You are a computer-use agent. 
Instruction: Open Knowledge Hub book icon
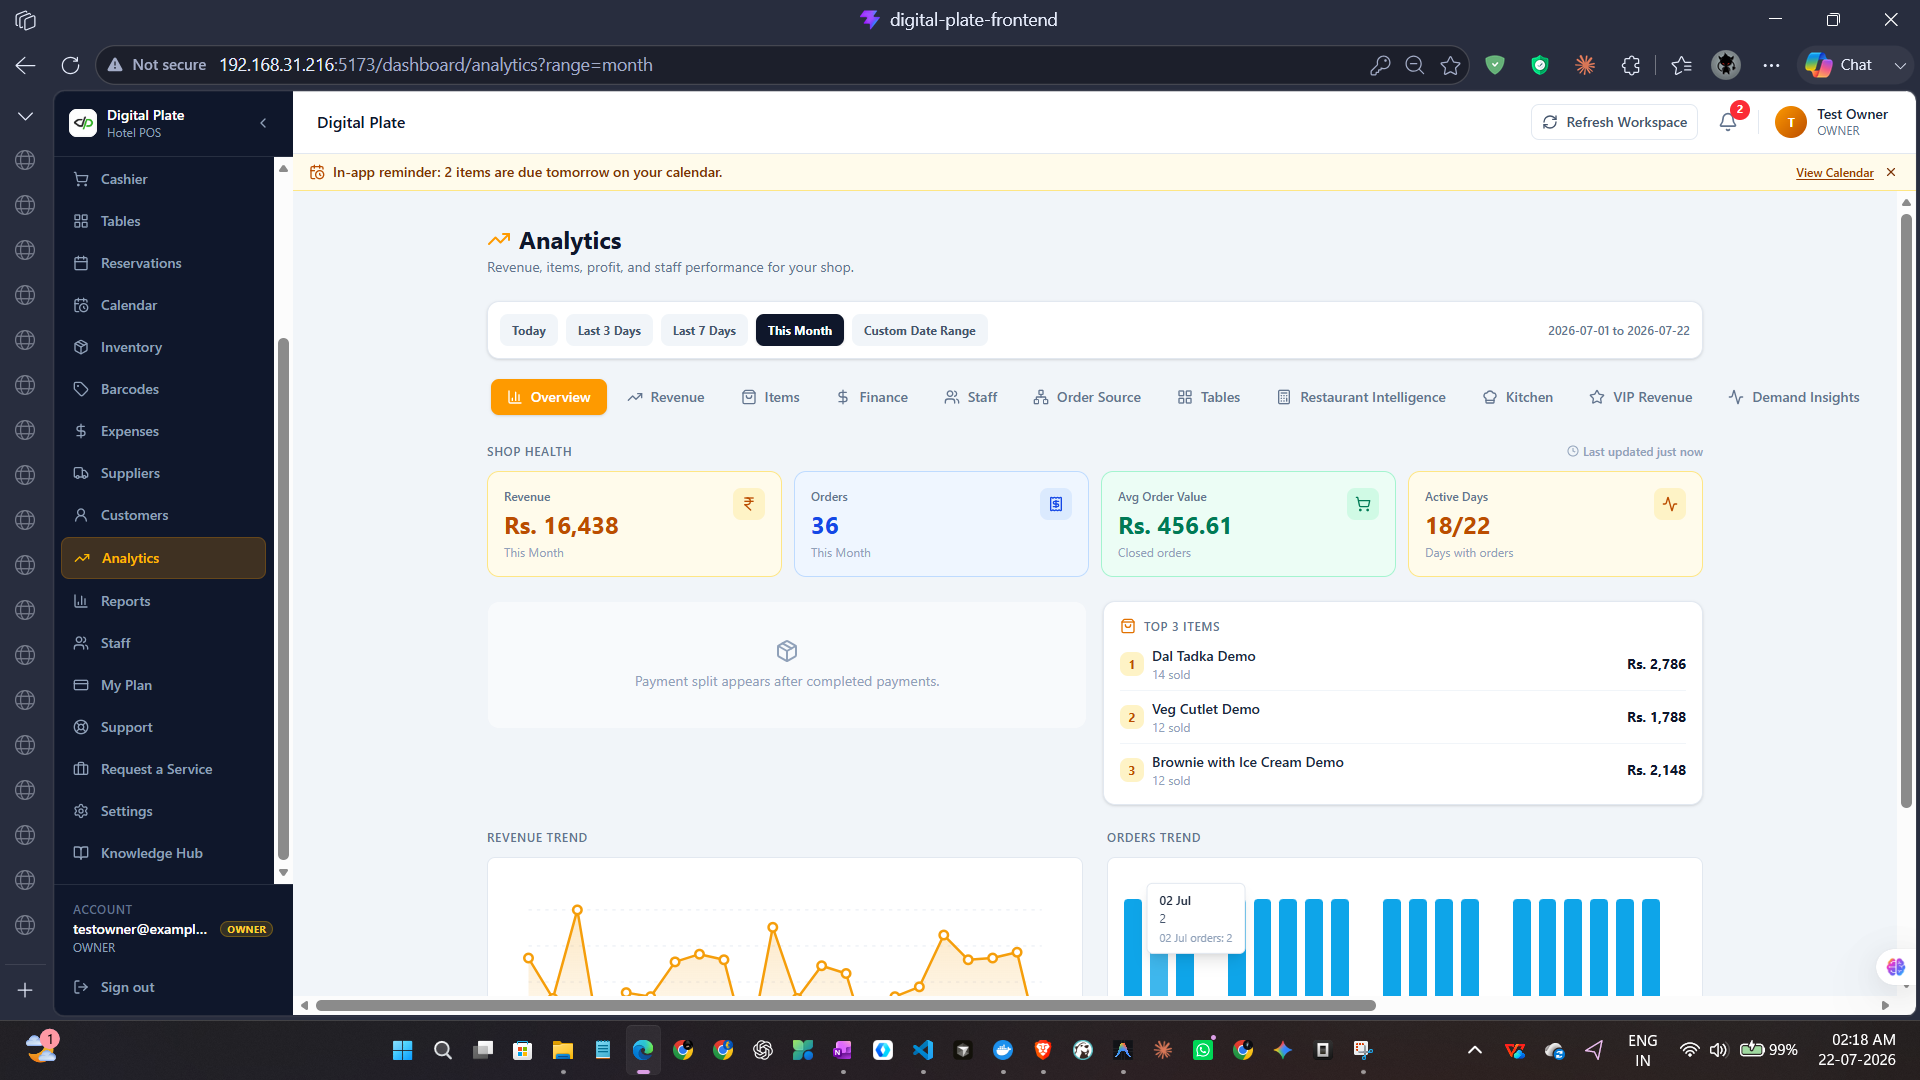click(81, 853)
